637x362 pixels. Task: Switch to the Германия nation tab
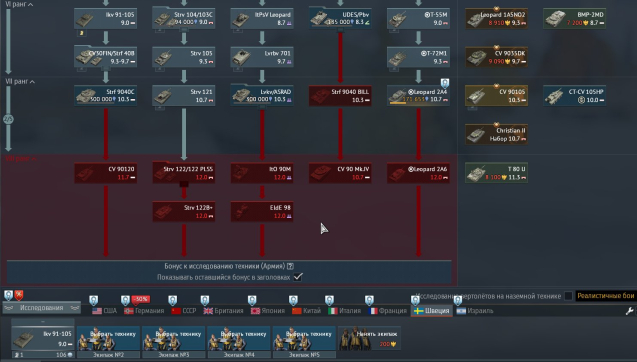click(x=144, y=311)
